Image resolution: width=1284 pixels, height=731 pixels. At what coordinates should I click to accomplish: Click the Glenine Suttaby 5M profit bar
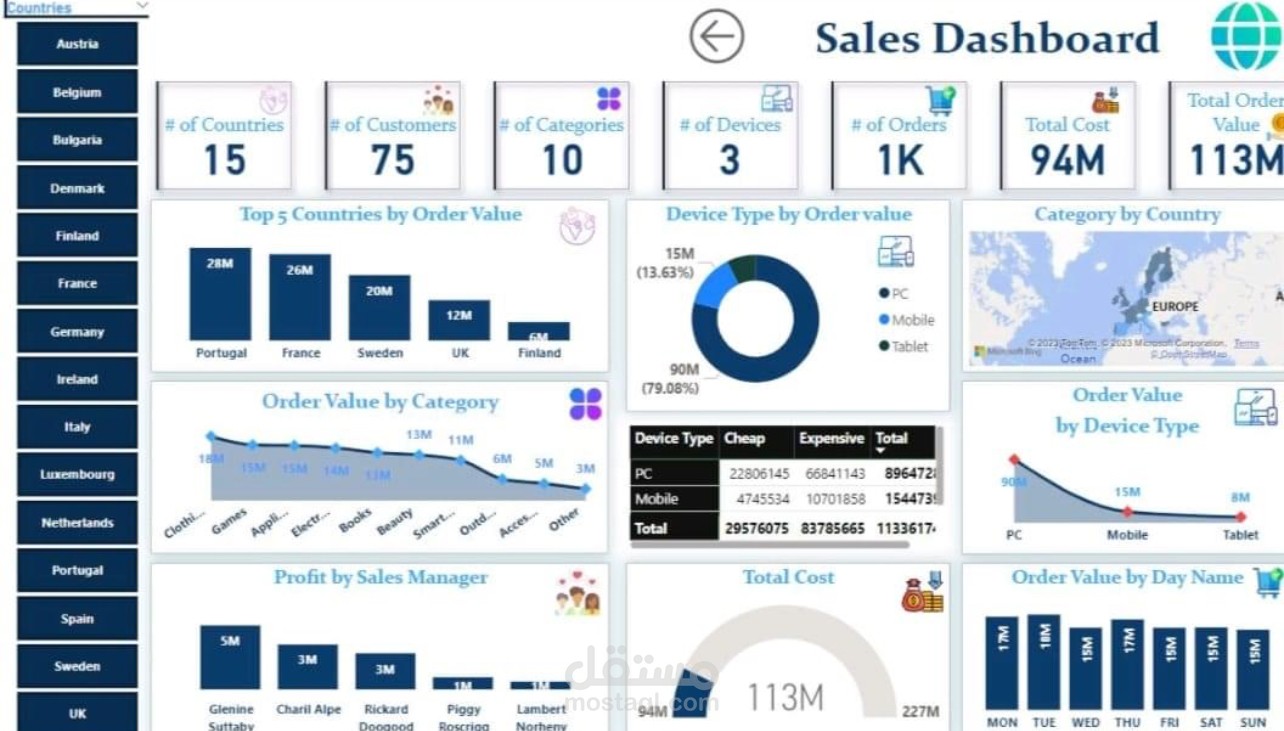[230, 657]
